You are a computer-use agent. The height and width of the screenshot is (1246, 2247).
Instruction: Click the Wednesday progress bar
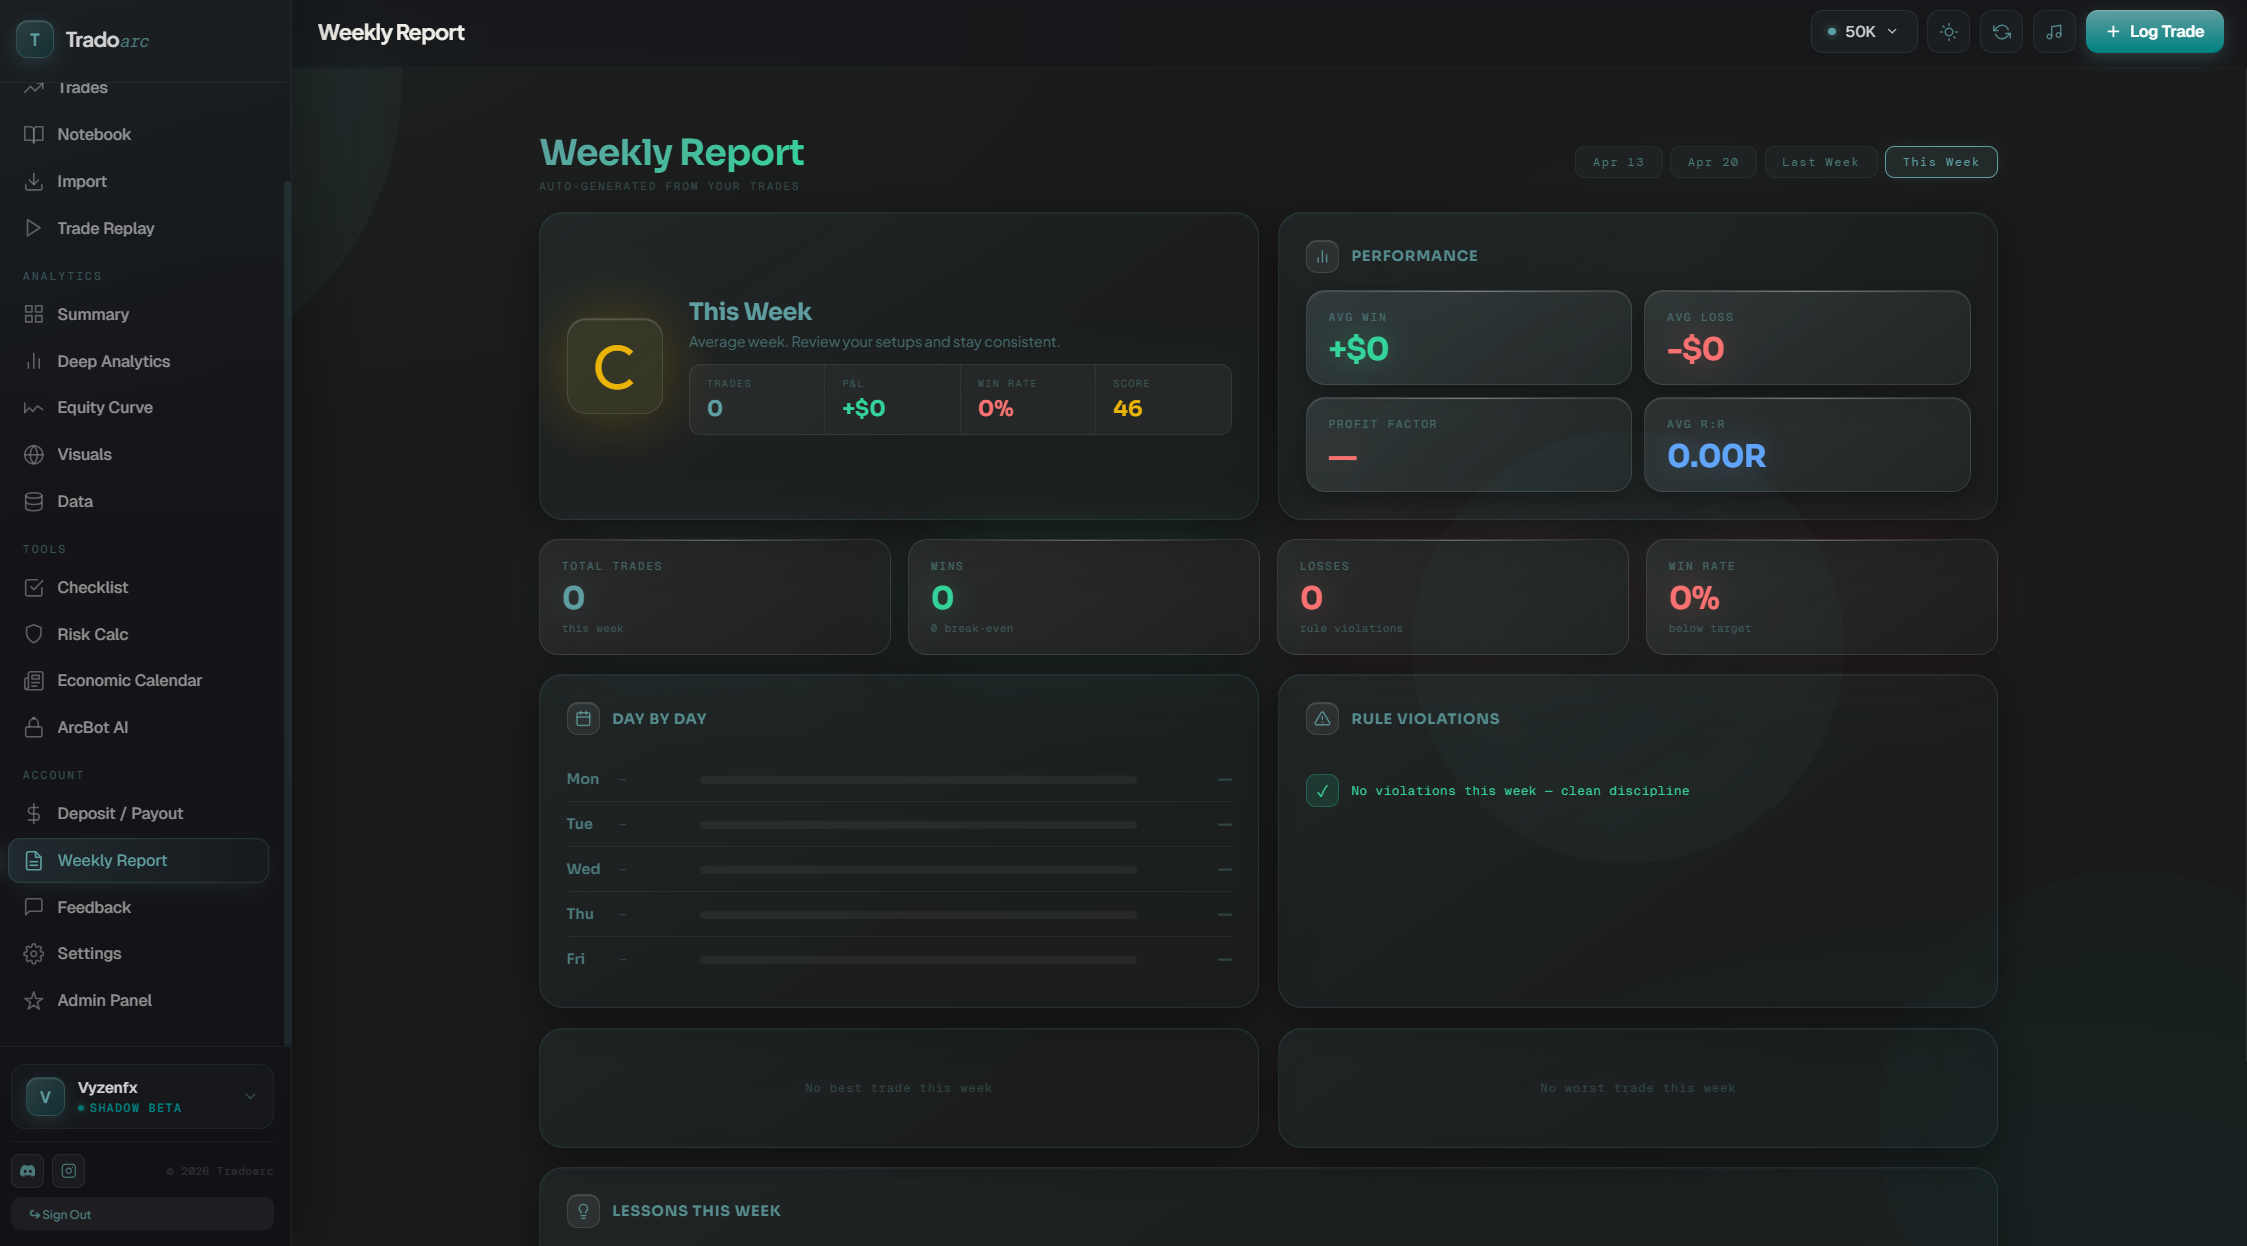click(x=918, y=869)
